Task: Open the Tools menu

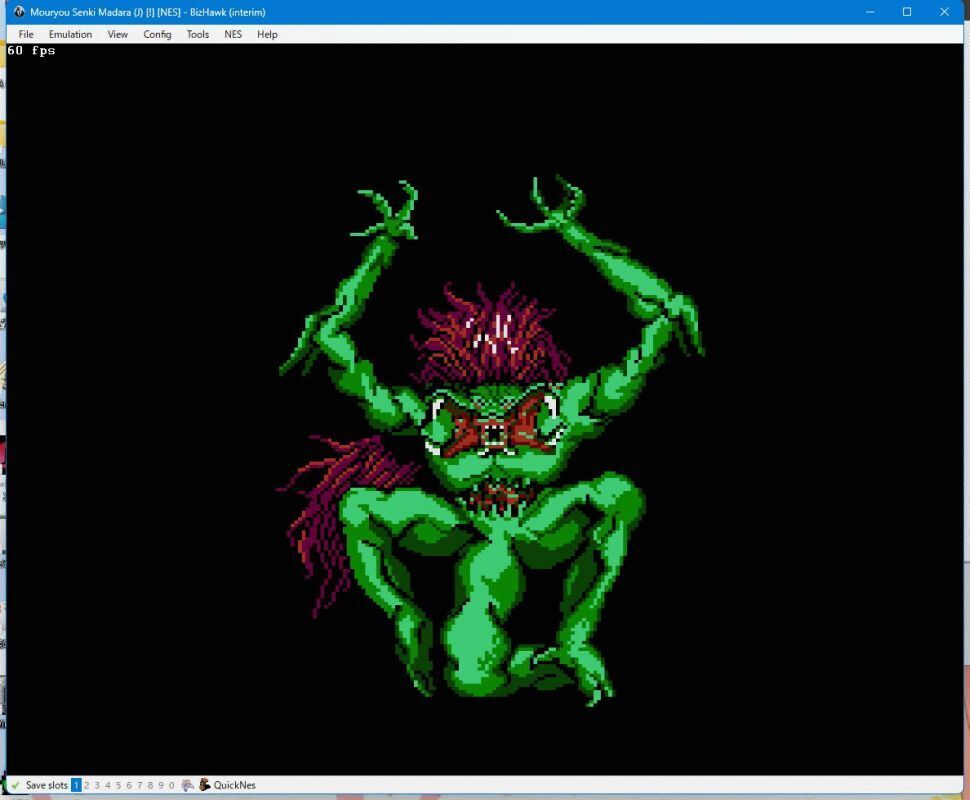Action: coord(198,34)
